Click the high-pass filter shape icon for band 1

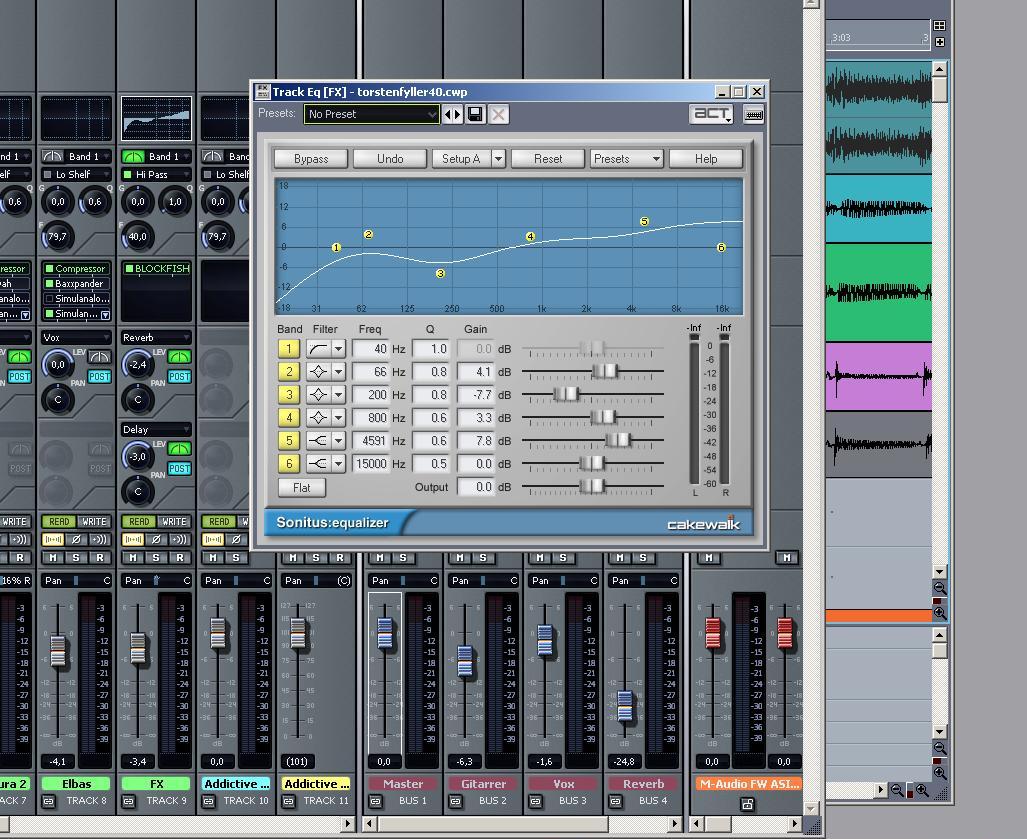[x=318, y=349]
